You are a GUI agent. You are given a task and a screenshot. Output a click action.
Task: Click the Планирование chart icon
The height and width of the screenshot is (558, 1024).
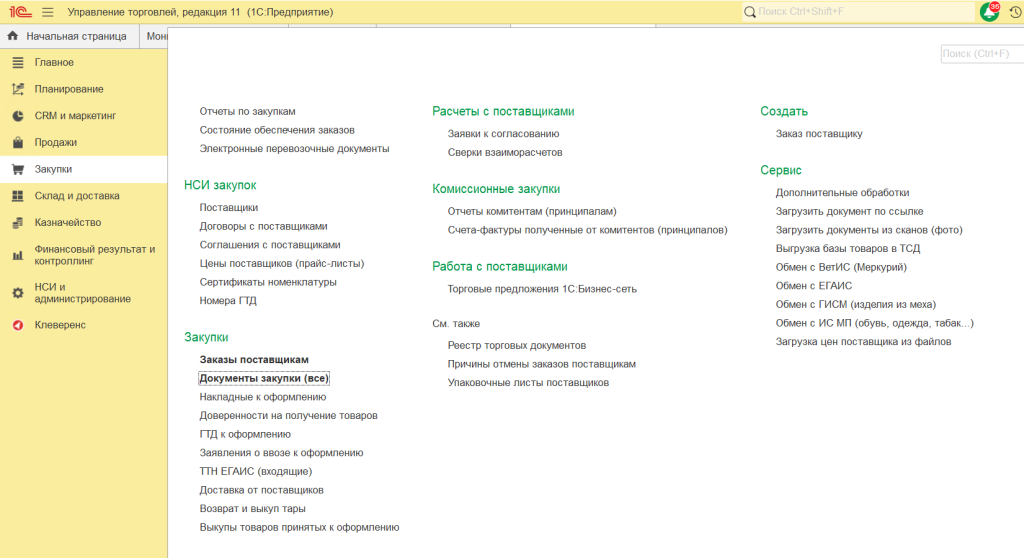pos(18,89)
